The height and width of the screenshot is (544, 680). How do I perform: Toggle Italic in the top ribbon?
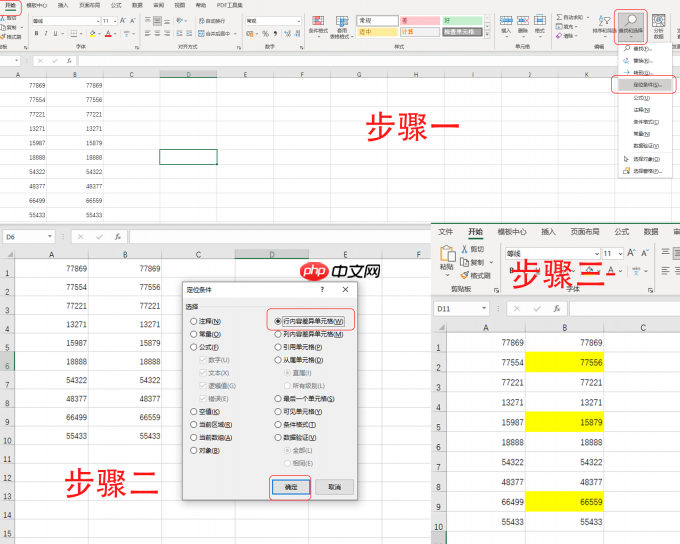[x=46, y=33]
